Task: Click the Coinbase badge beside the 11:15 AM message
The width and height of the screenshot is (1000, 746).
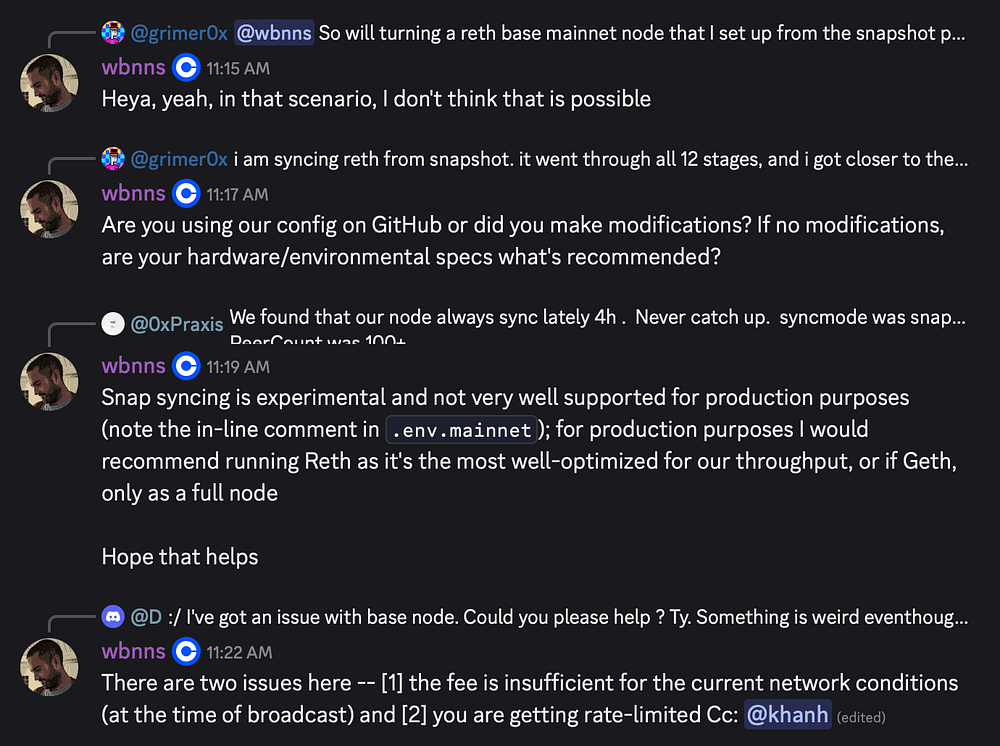Action: coord(186,68)
